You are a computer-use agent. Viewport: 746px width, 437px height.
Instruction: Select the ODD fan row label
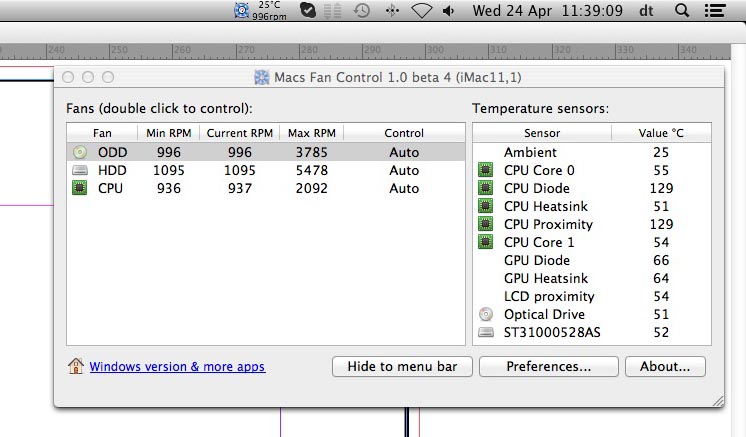112,152
